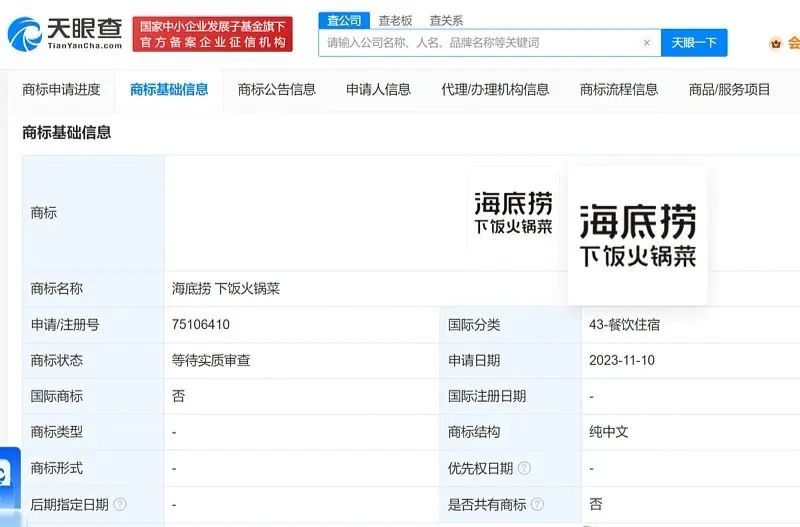Click the red 官方备案企业征信机构 banner
The image size is (800, 527).
(x=213, y=34)
